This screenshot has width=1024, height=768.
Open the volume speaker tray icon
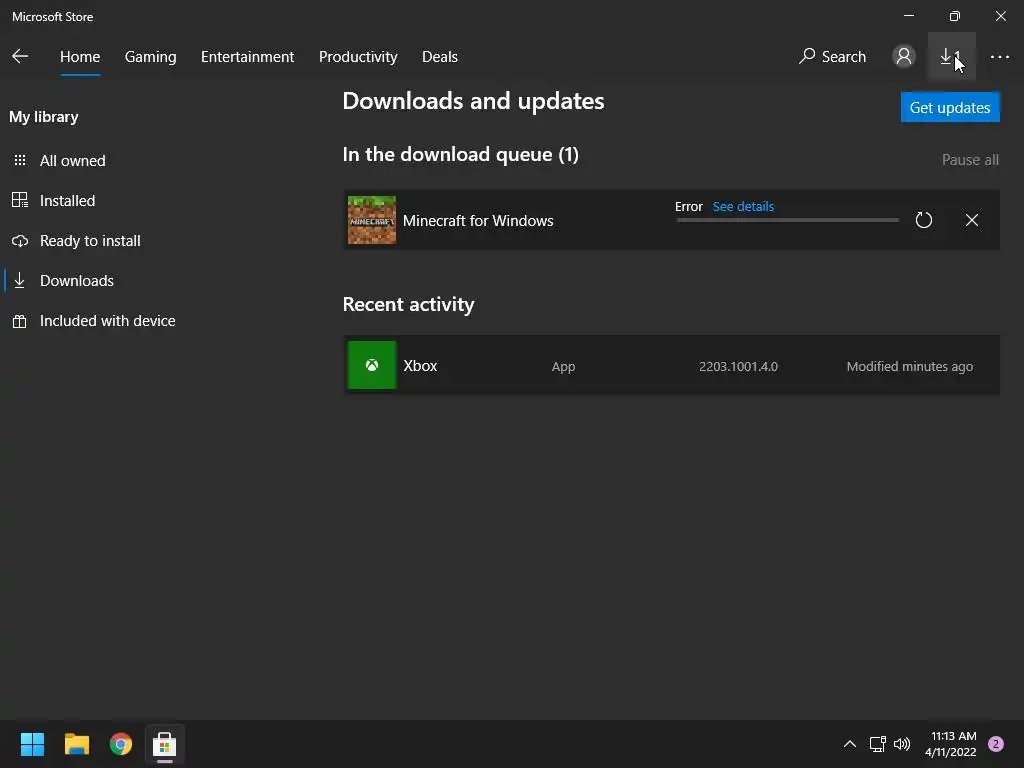tap(902, 744)
